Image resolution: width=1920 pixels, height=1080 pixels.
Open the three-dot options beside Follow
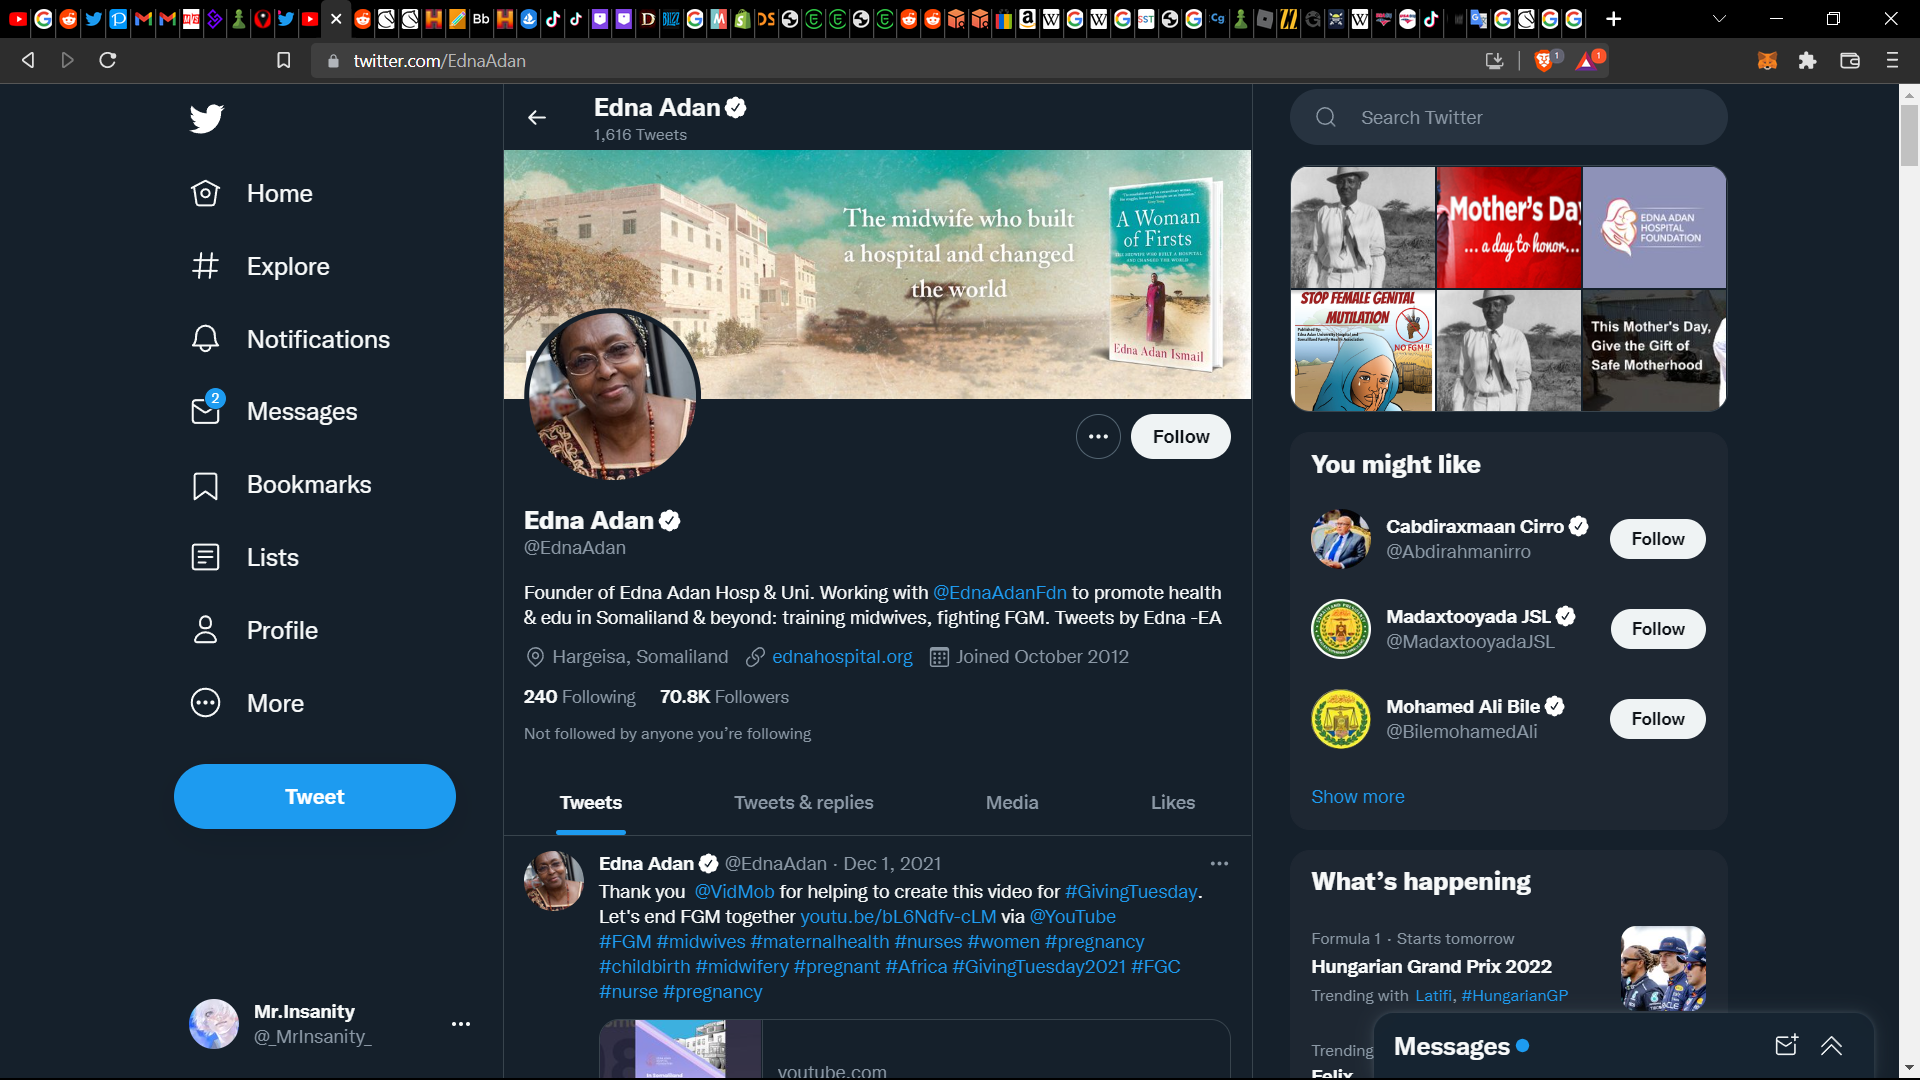point(1098,437)
